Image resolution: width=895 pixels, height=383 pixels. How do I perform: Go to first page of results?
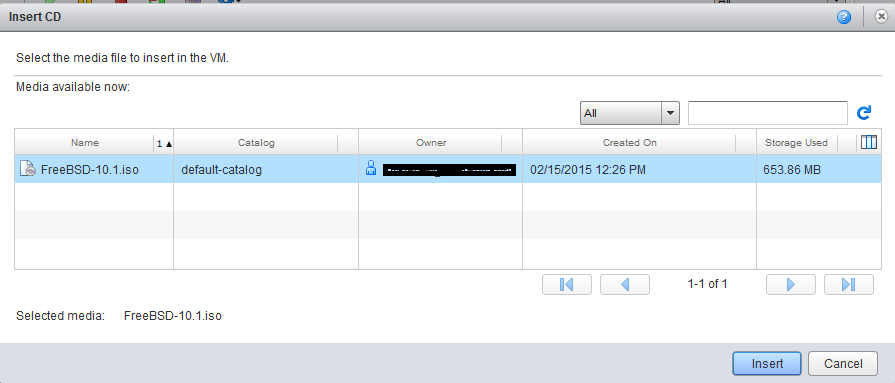coord(567,284)
